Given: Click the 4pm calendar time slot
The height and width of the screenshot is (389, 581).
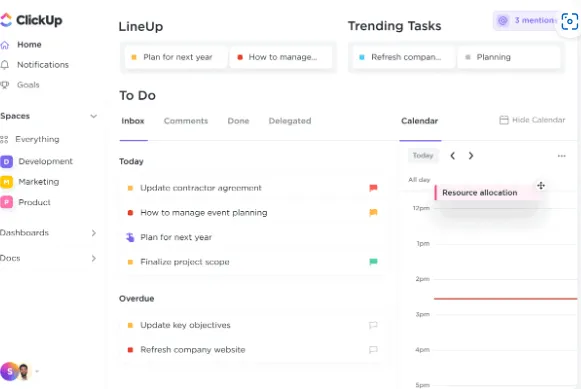Looking at the screenshot, I should pyautogui.click(x=505, y=367).
